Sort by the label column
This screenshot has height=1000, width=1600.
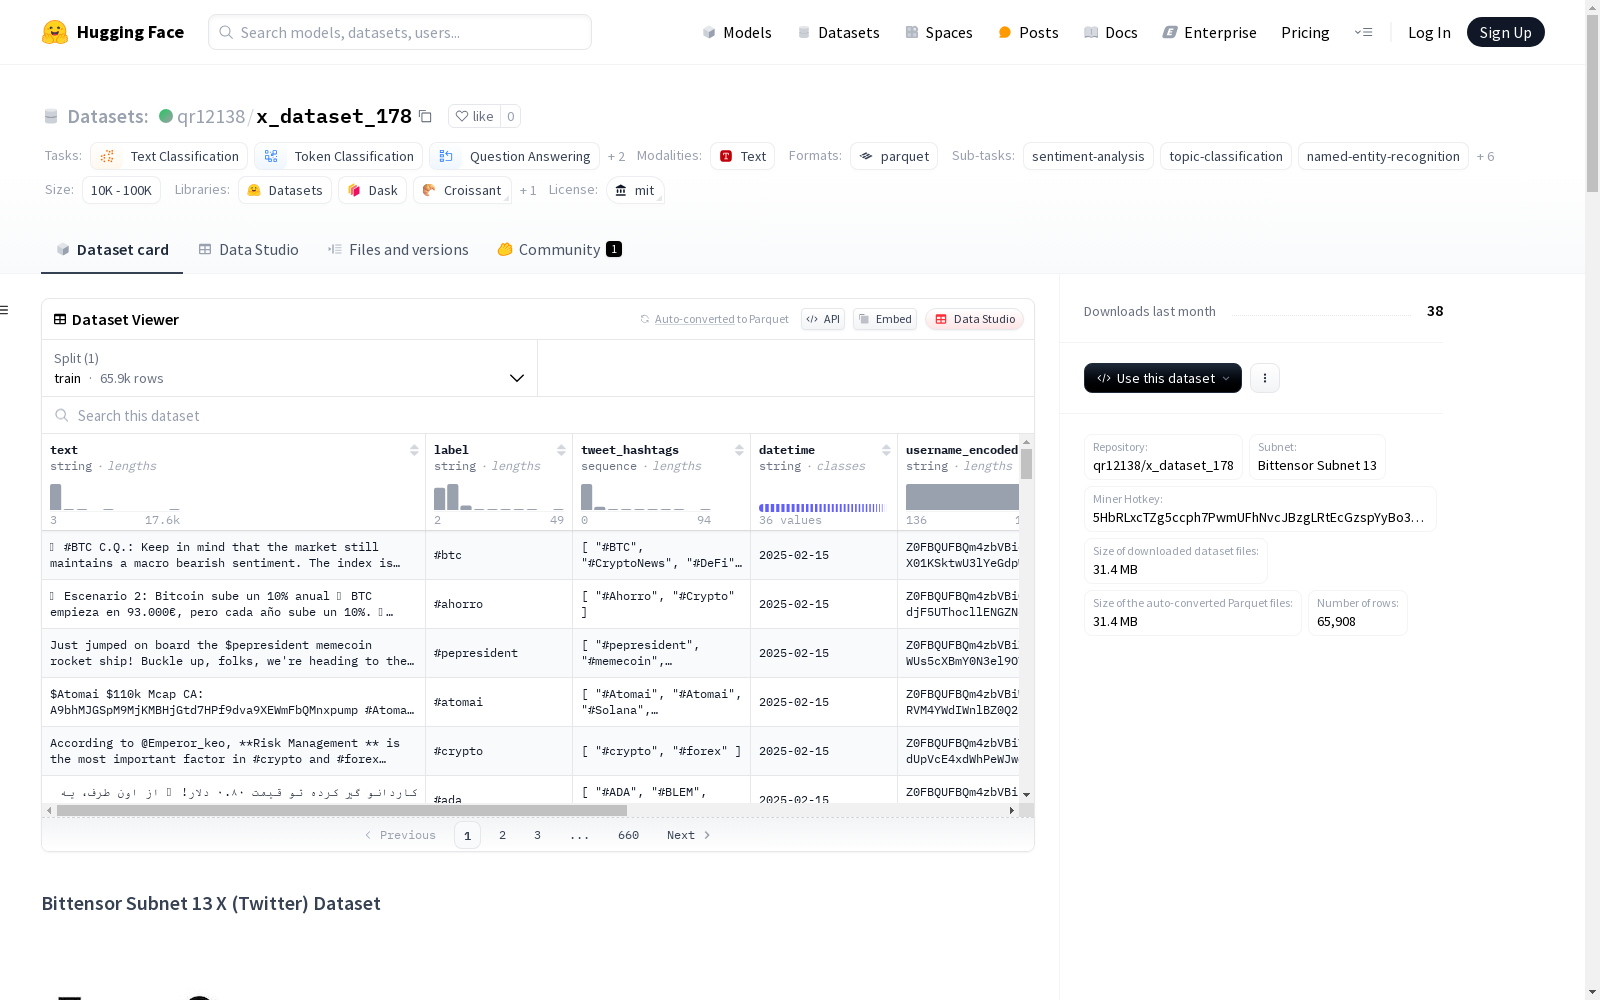[x=561, y=450]
